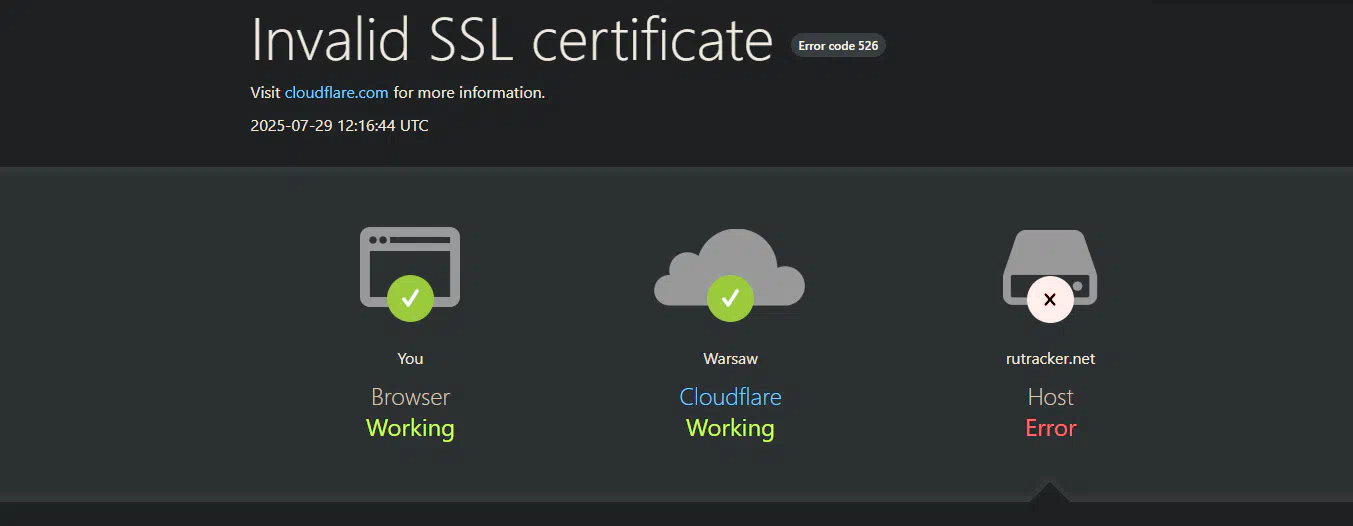Click the red Error status text
The width and height of the screenshot is (1353, 526).
point(1050,428)
